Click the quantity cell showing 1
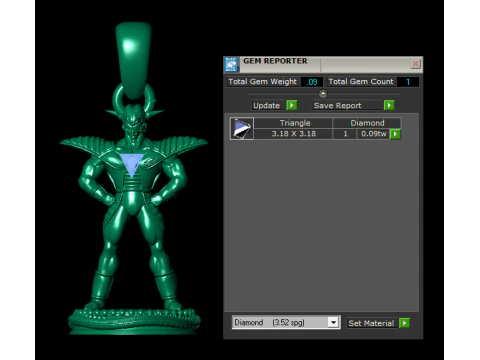480x360 pixels. click(345, 134)
